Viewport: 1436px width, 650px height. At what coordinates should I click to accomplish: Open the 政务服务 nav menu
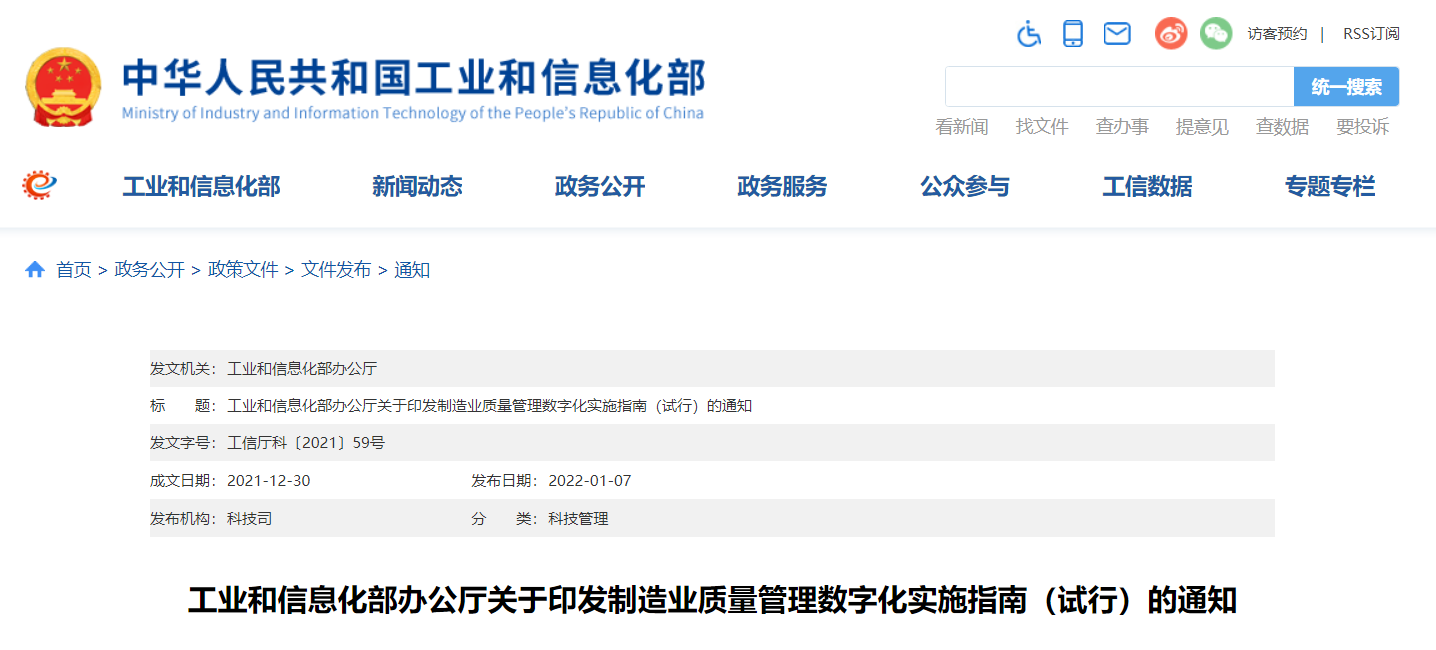pyautogui.click(x=782, y=186)
